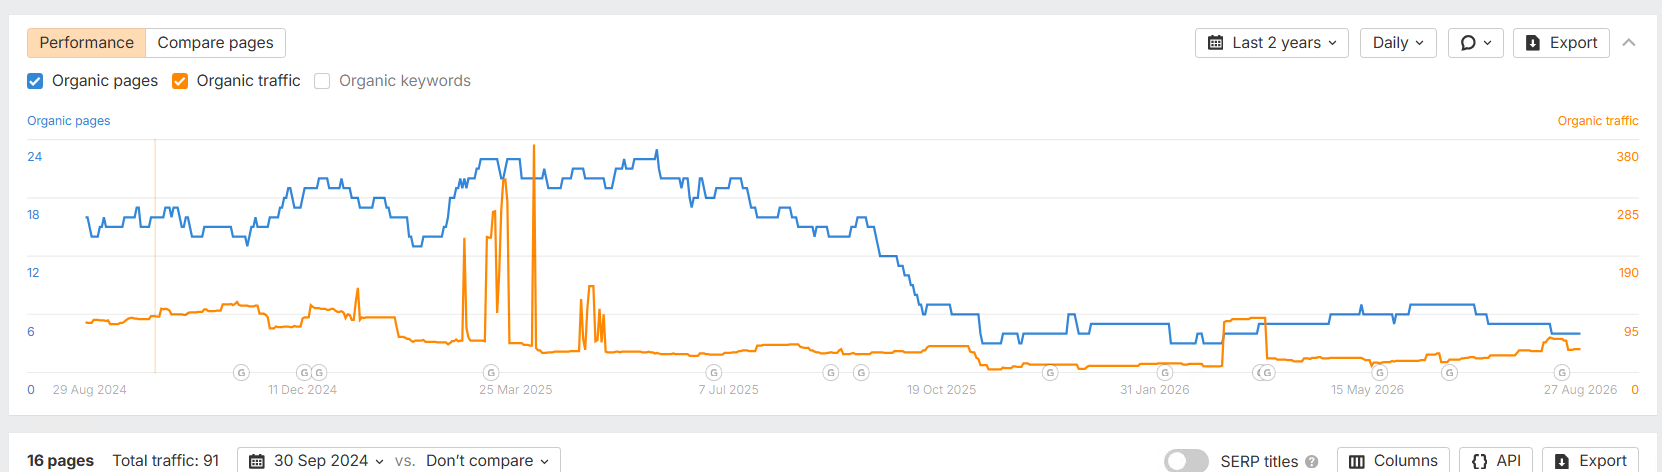The image size is (1662, 472).
Task: Collapse the chart panel with the up chevron
Action: [x=1629, y=43]
